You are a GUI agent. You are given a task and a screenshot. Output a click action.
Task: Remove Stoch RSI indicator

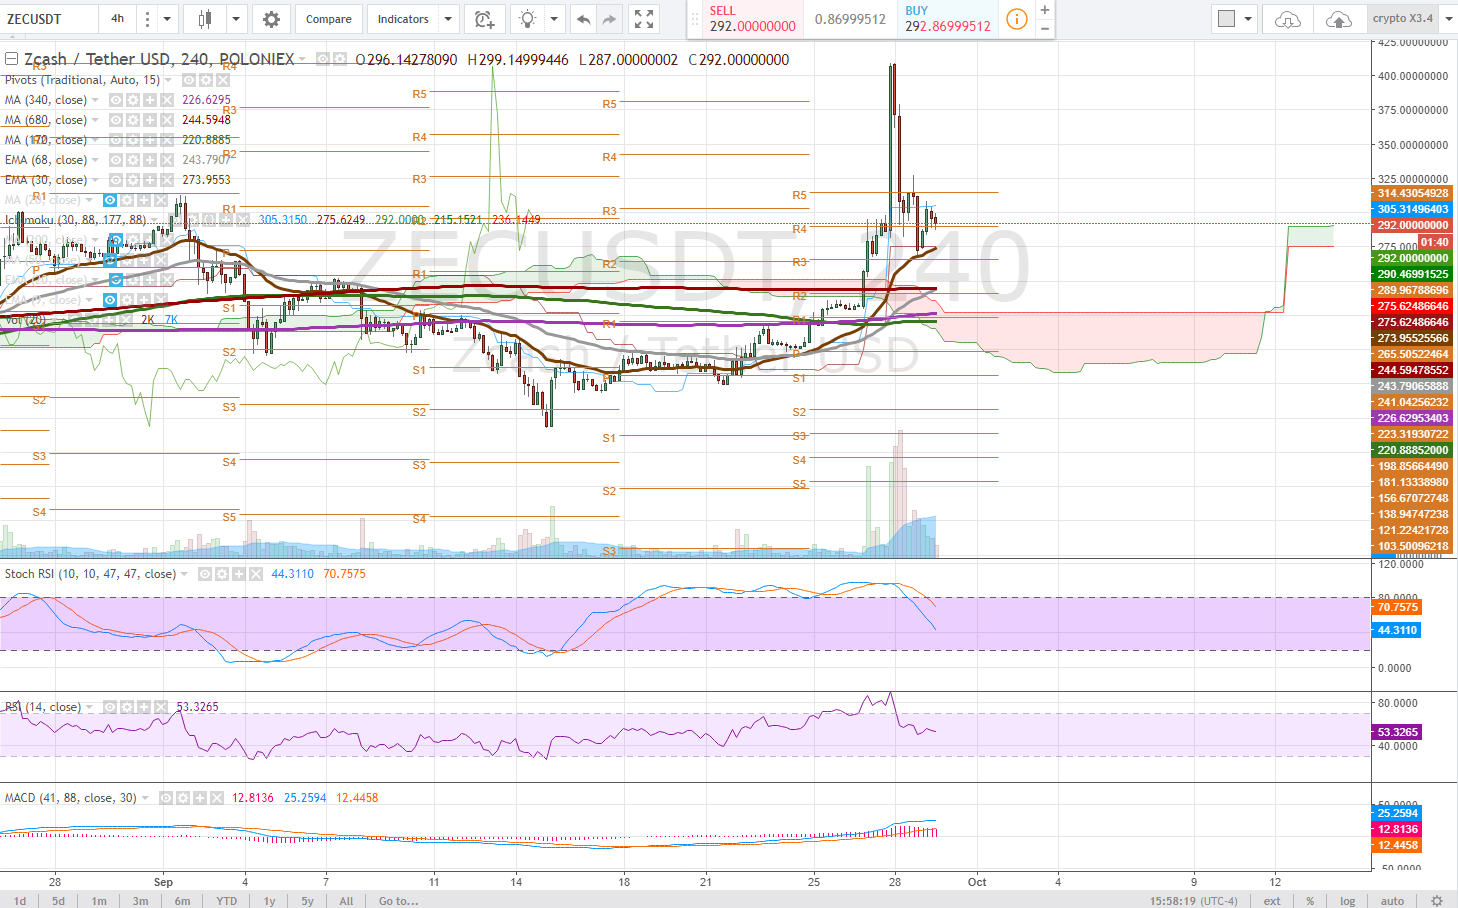[x=256, y=574]
